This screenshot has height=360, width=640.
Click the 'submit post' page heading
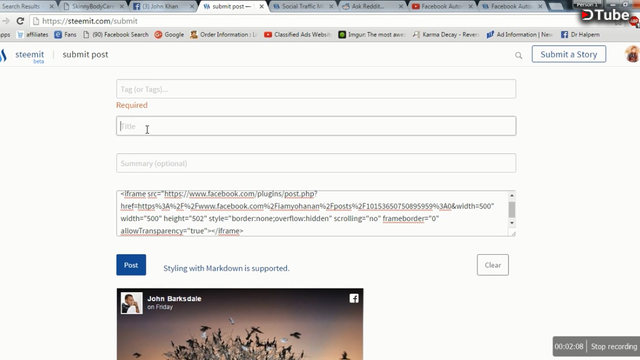coord(85,54)
